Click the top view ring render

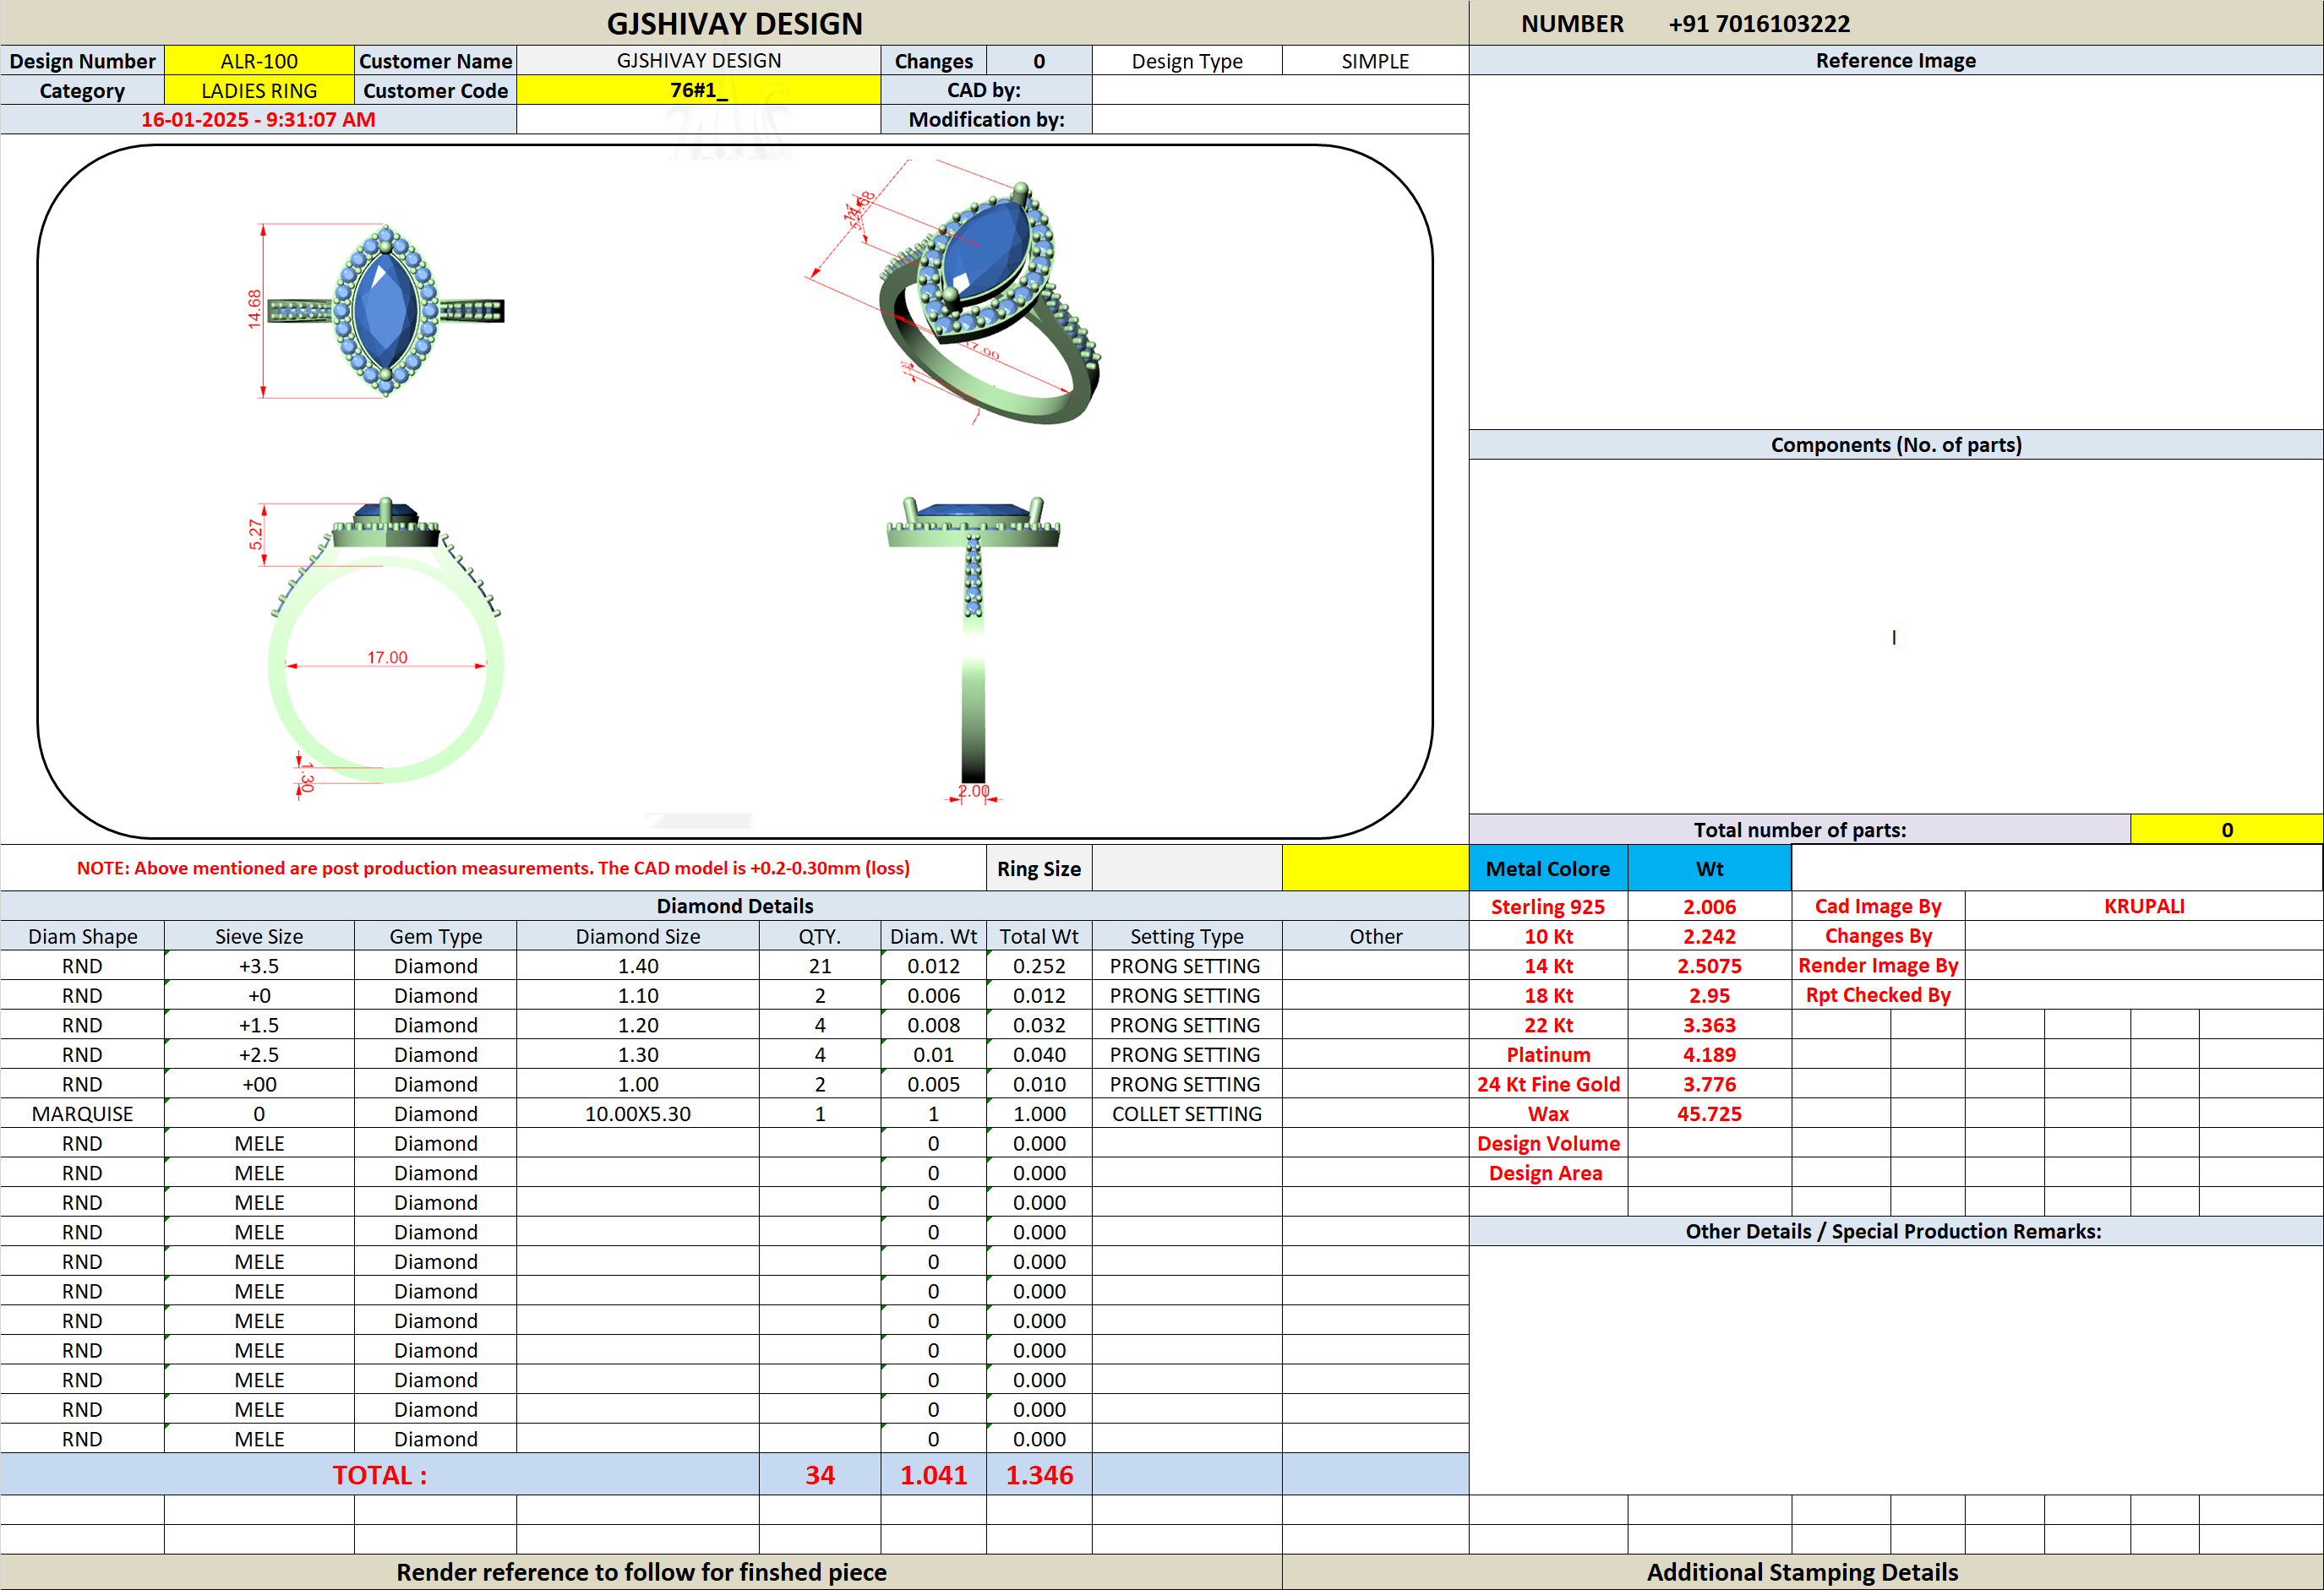click(x=385, y=311)
